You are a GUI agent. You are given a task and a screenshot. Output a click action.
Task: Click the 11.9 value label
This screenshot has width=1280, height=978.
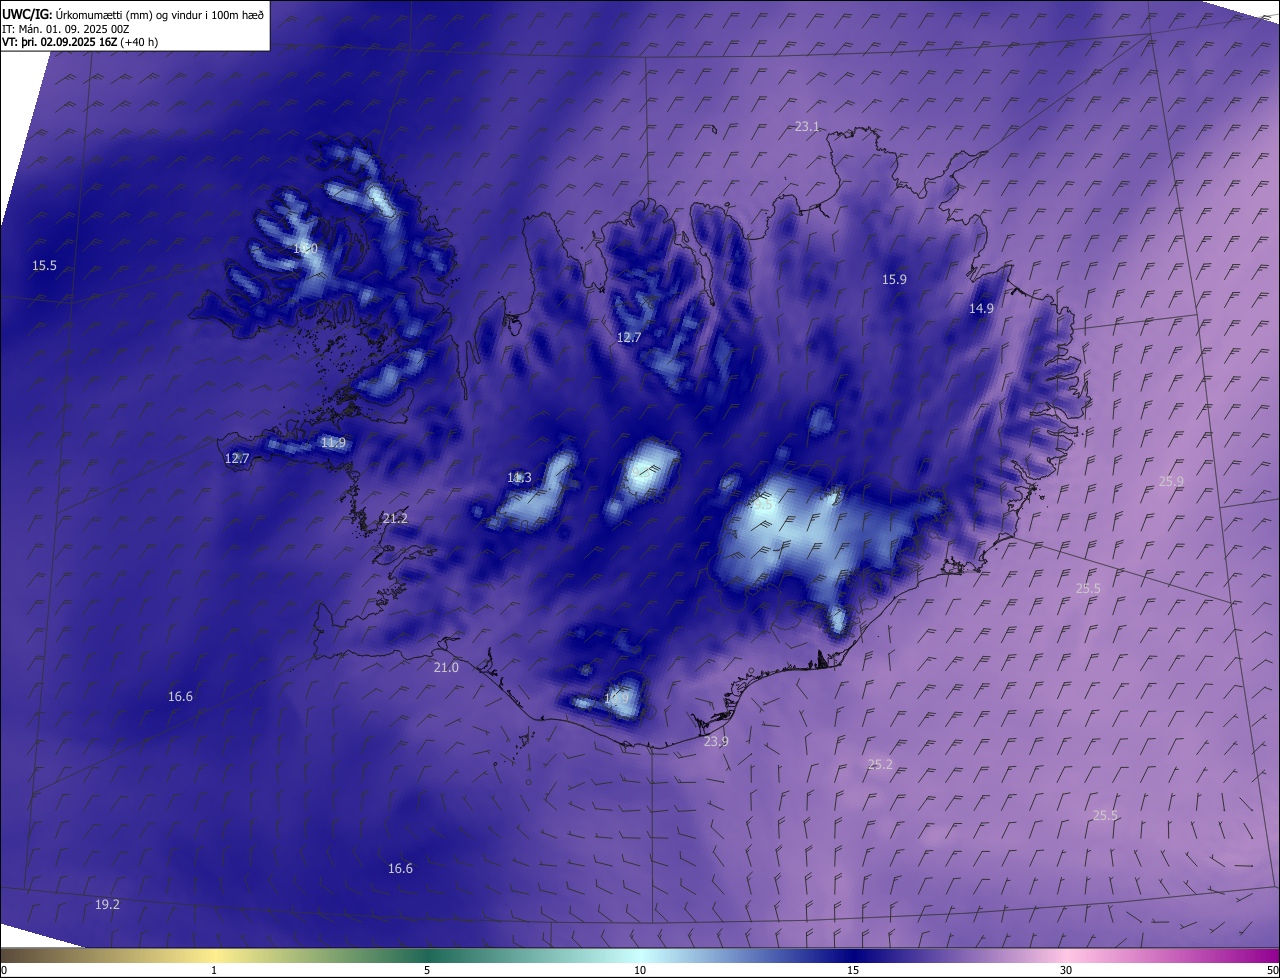[x=333, y=442]
